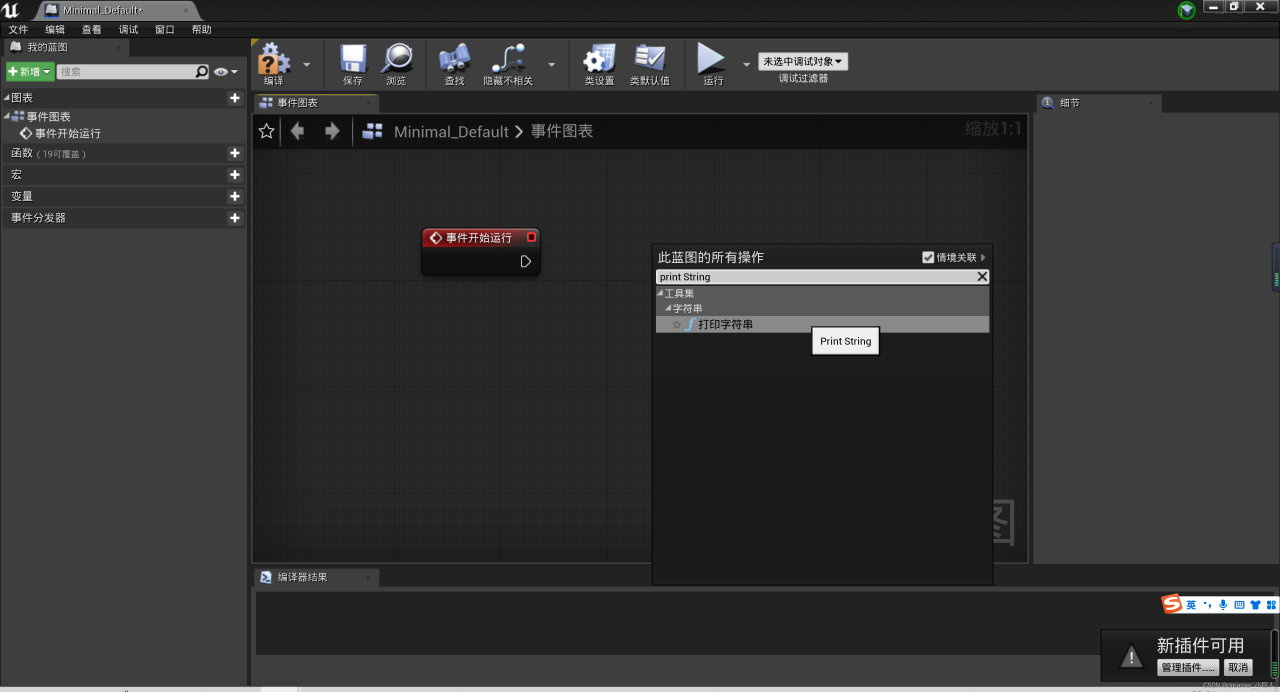Clear the print String search with X
Image resolution: width=1280 pixels, height=692 pixels.
click(x=982, y=277)
